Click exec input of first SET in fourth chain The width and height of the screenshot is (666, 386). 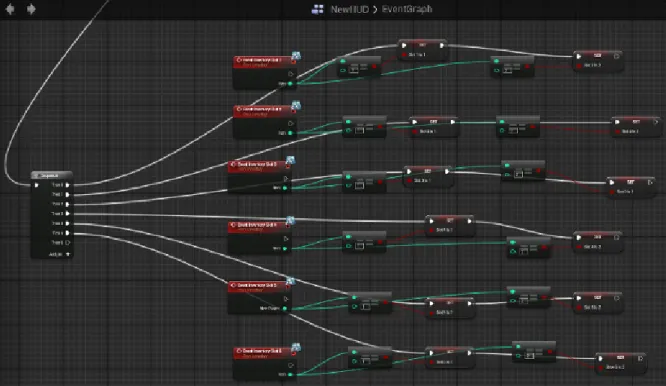tap(431, 221)
